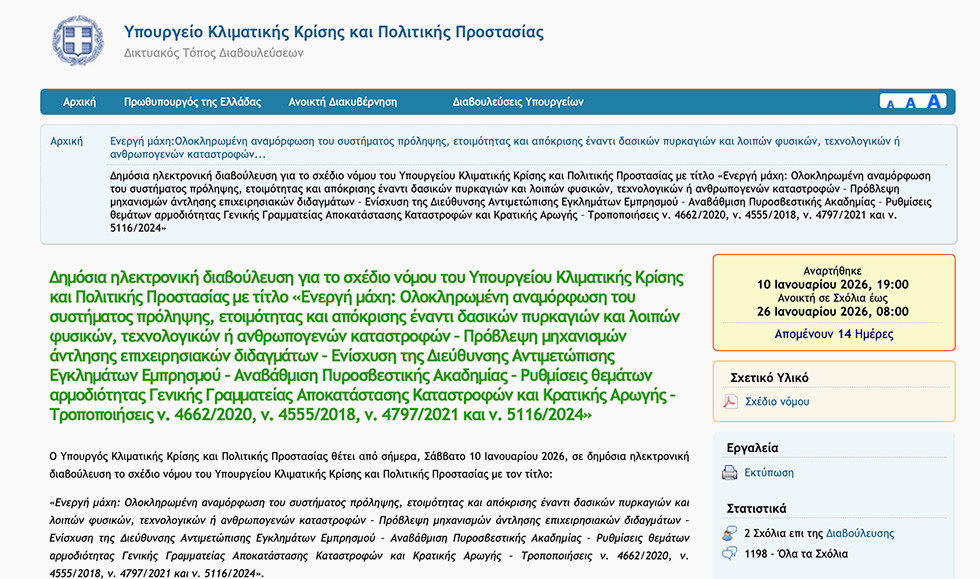Screen dimensions: 980x579
Task: Click the PDF icon beside Σχέδιο νόμου
Action: [x=730, y=402]
